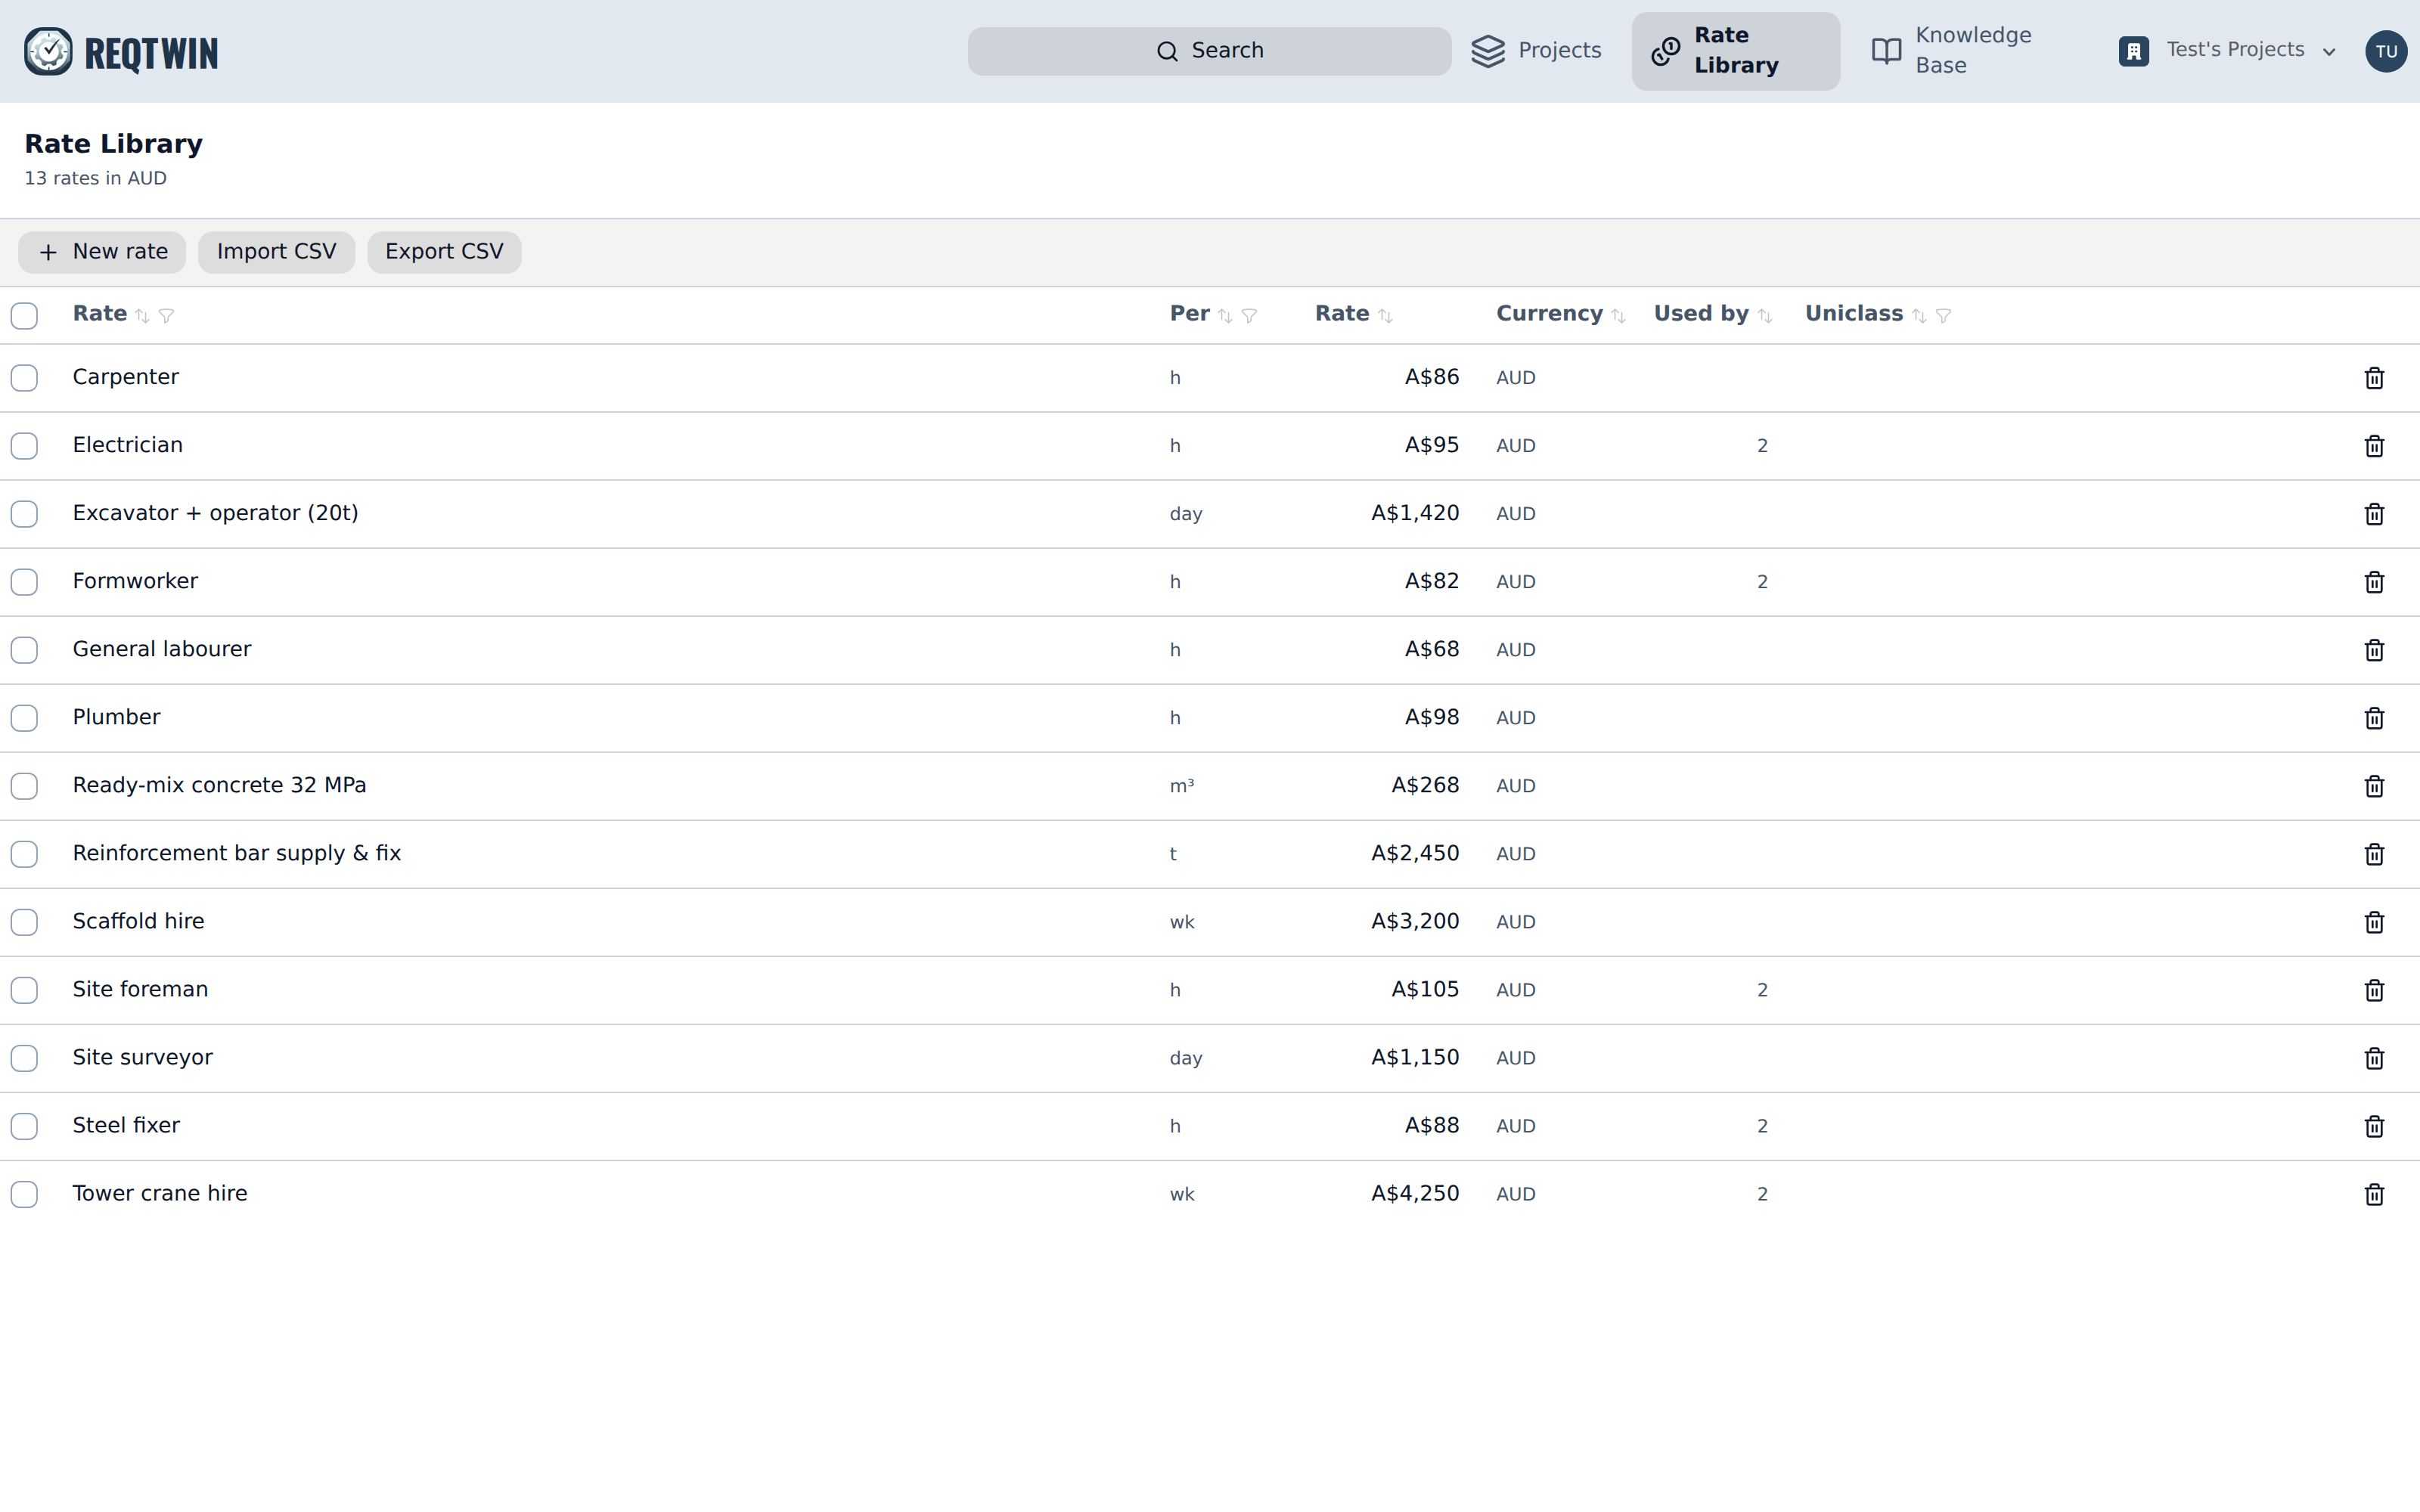Go to the Projects tab
The height and width of the screenshot is (1512, 2420).
coord(1536,51)
